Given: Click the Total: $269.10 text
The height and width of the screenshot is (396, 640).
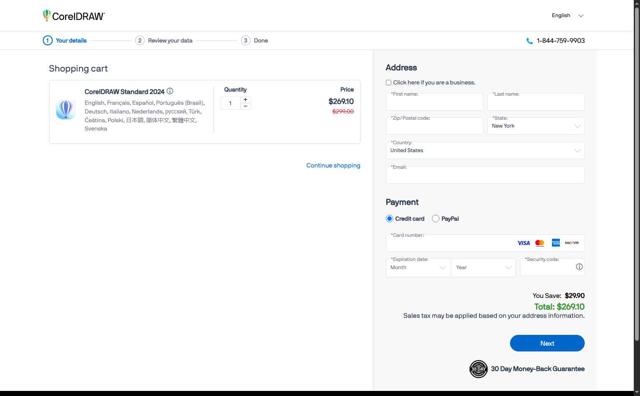Looking at the screenshot, I should [x=559, y=307].
